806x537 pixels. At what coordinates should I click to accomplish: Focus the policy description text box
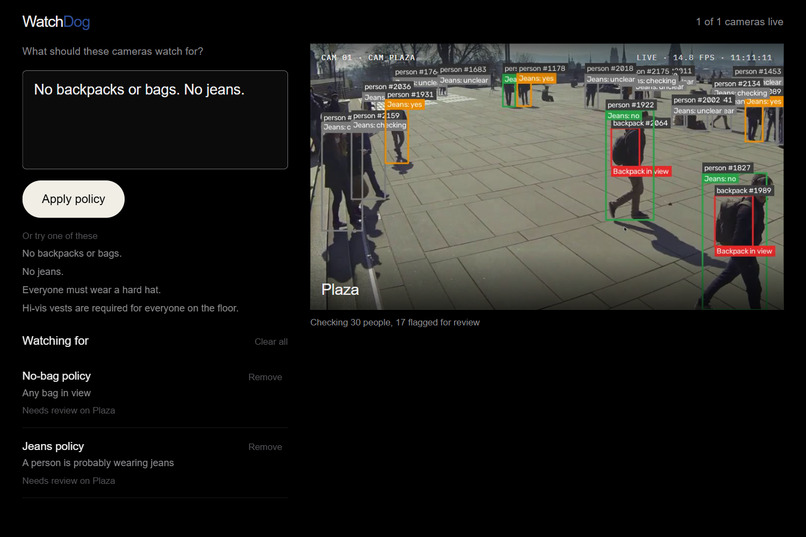point(155,120)
